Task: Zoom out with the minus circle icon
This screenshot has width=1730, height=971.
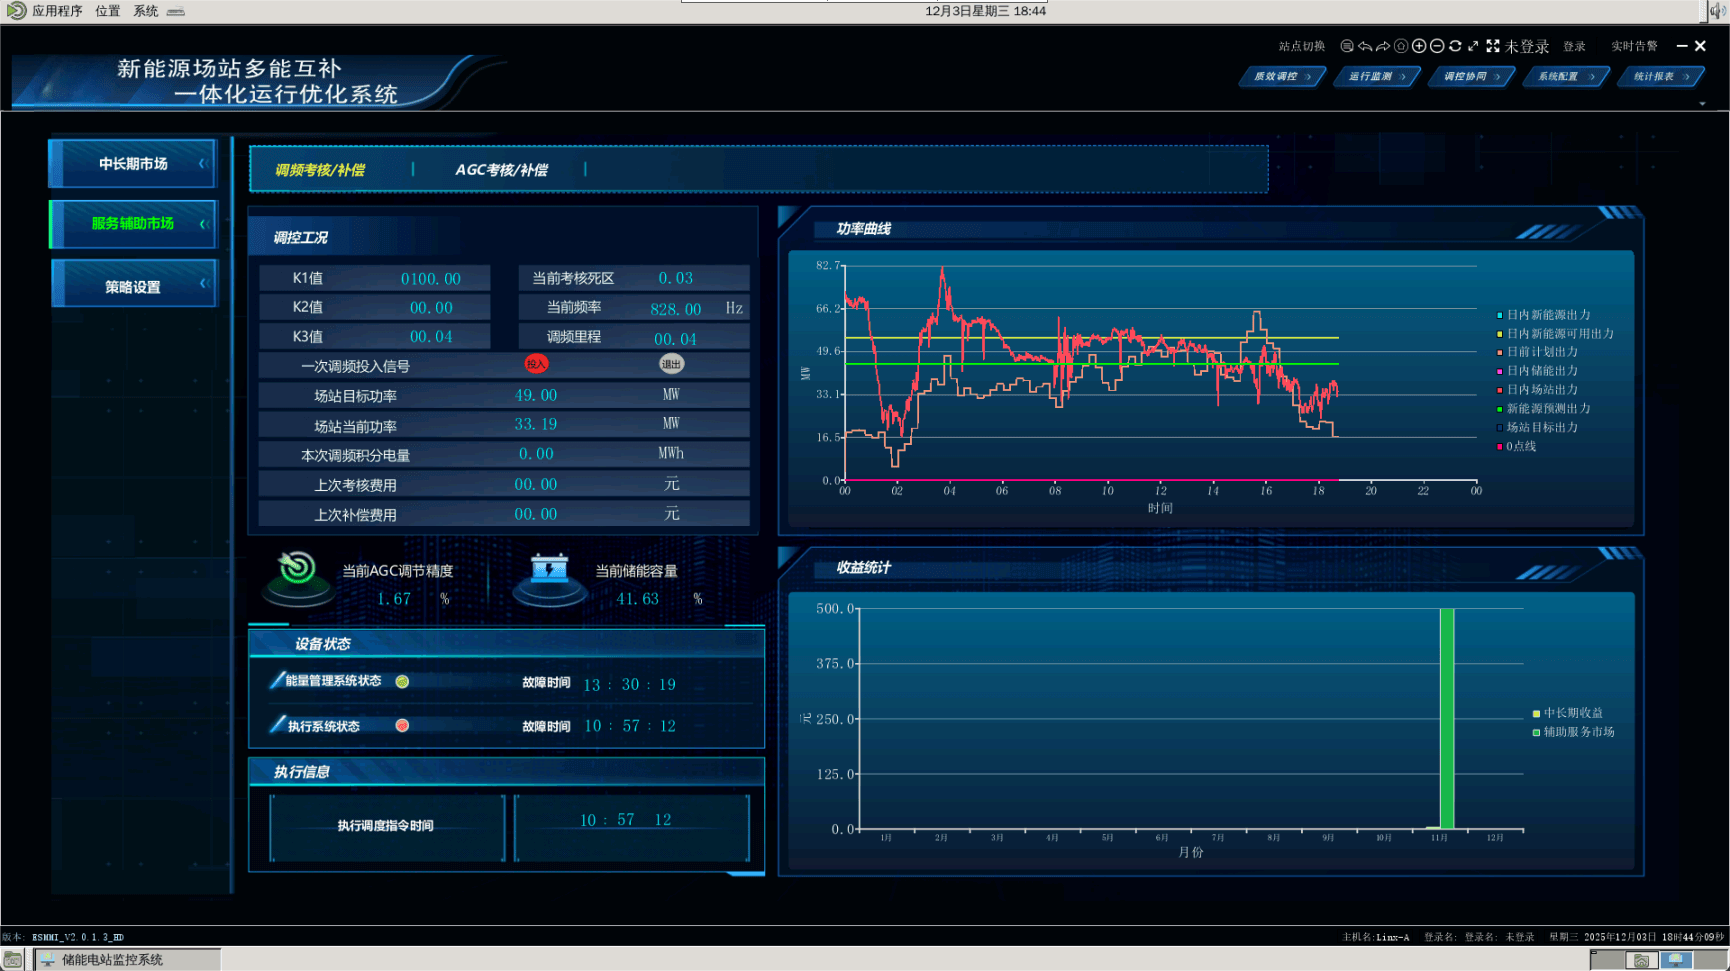Action: click(x=1437, y=46)
